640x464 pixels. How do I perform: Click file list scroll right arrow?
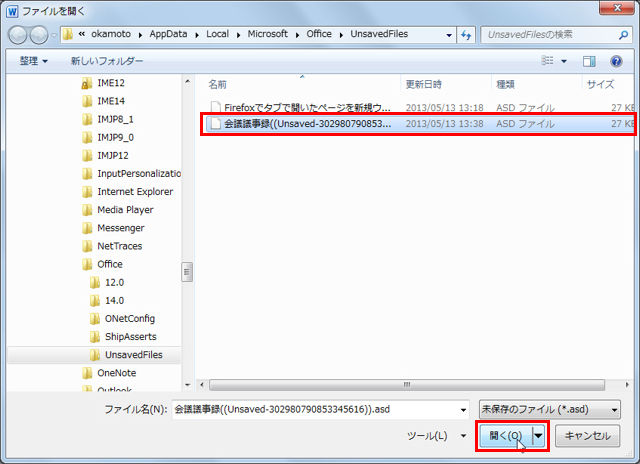pos(627,385)
